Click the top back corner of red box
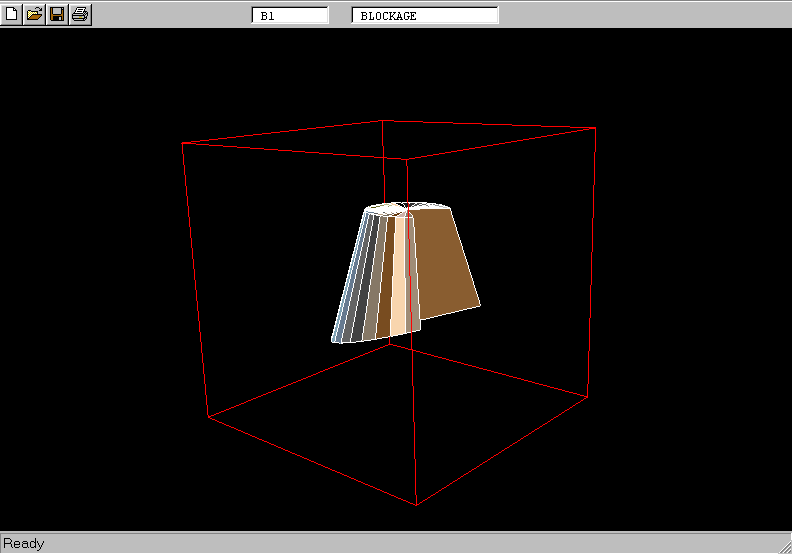Image resolution: width=792 pixels, height=554 pixels. (x=382, y=120)
